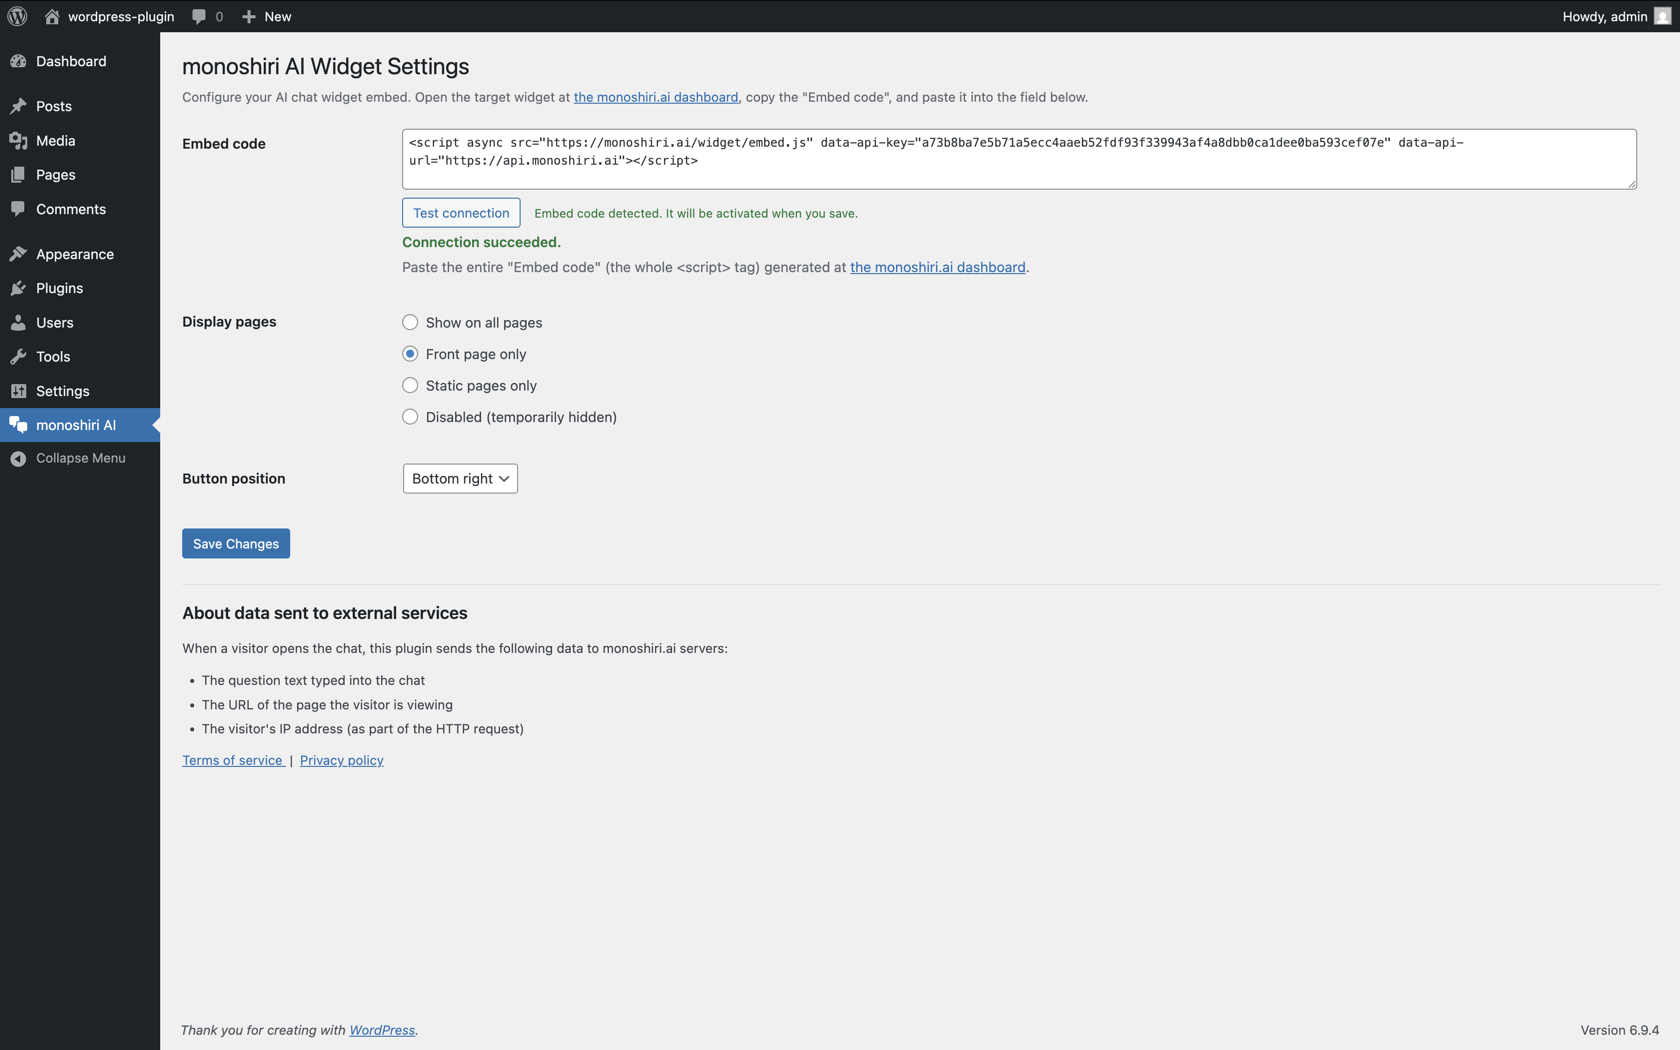Open the admin avatar in the top bar
Image resolution: width=1680 pixels, height=1050 pixels.
click(x=1662, y=16)
